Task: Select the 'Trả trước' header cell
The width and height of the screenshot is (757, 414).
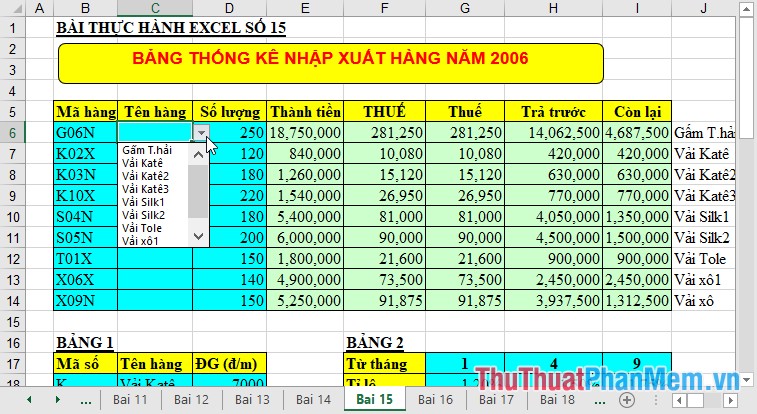Action: point(553,111)
